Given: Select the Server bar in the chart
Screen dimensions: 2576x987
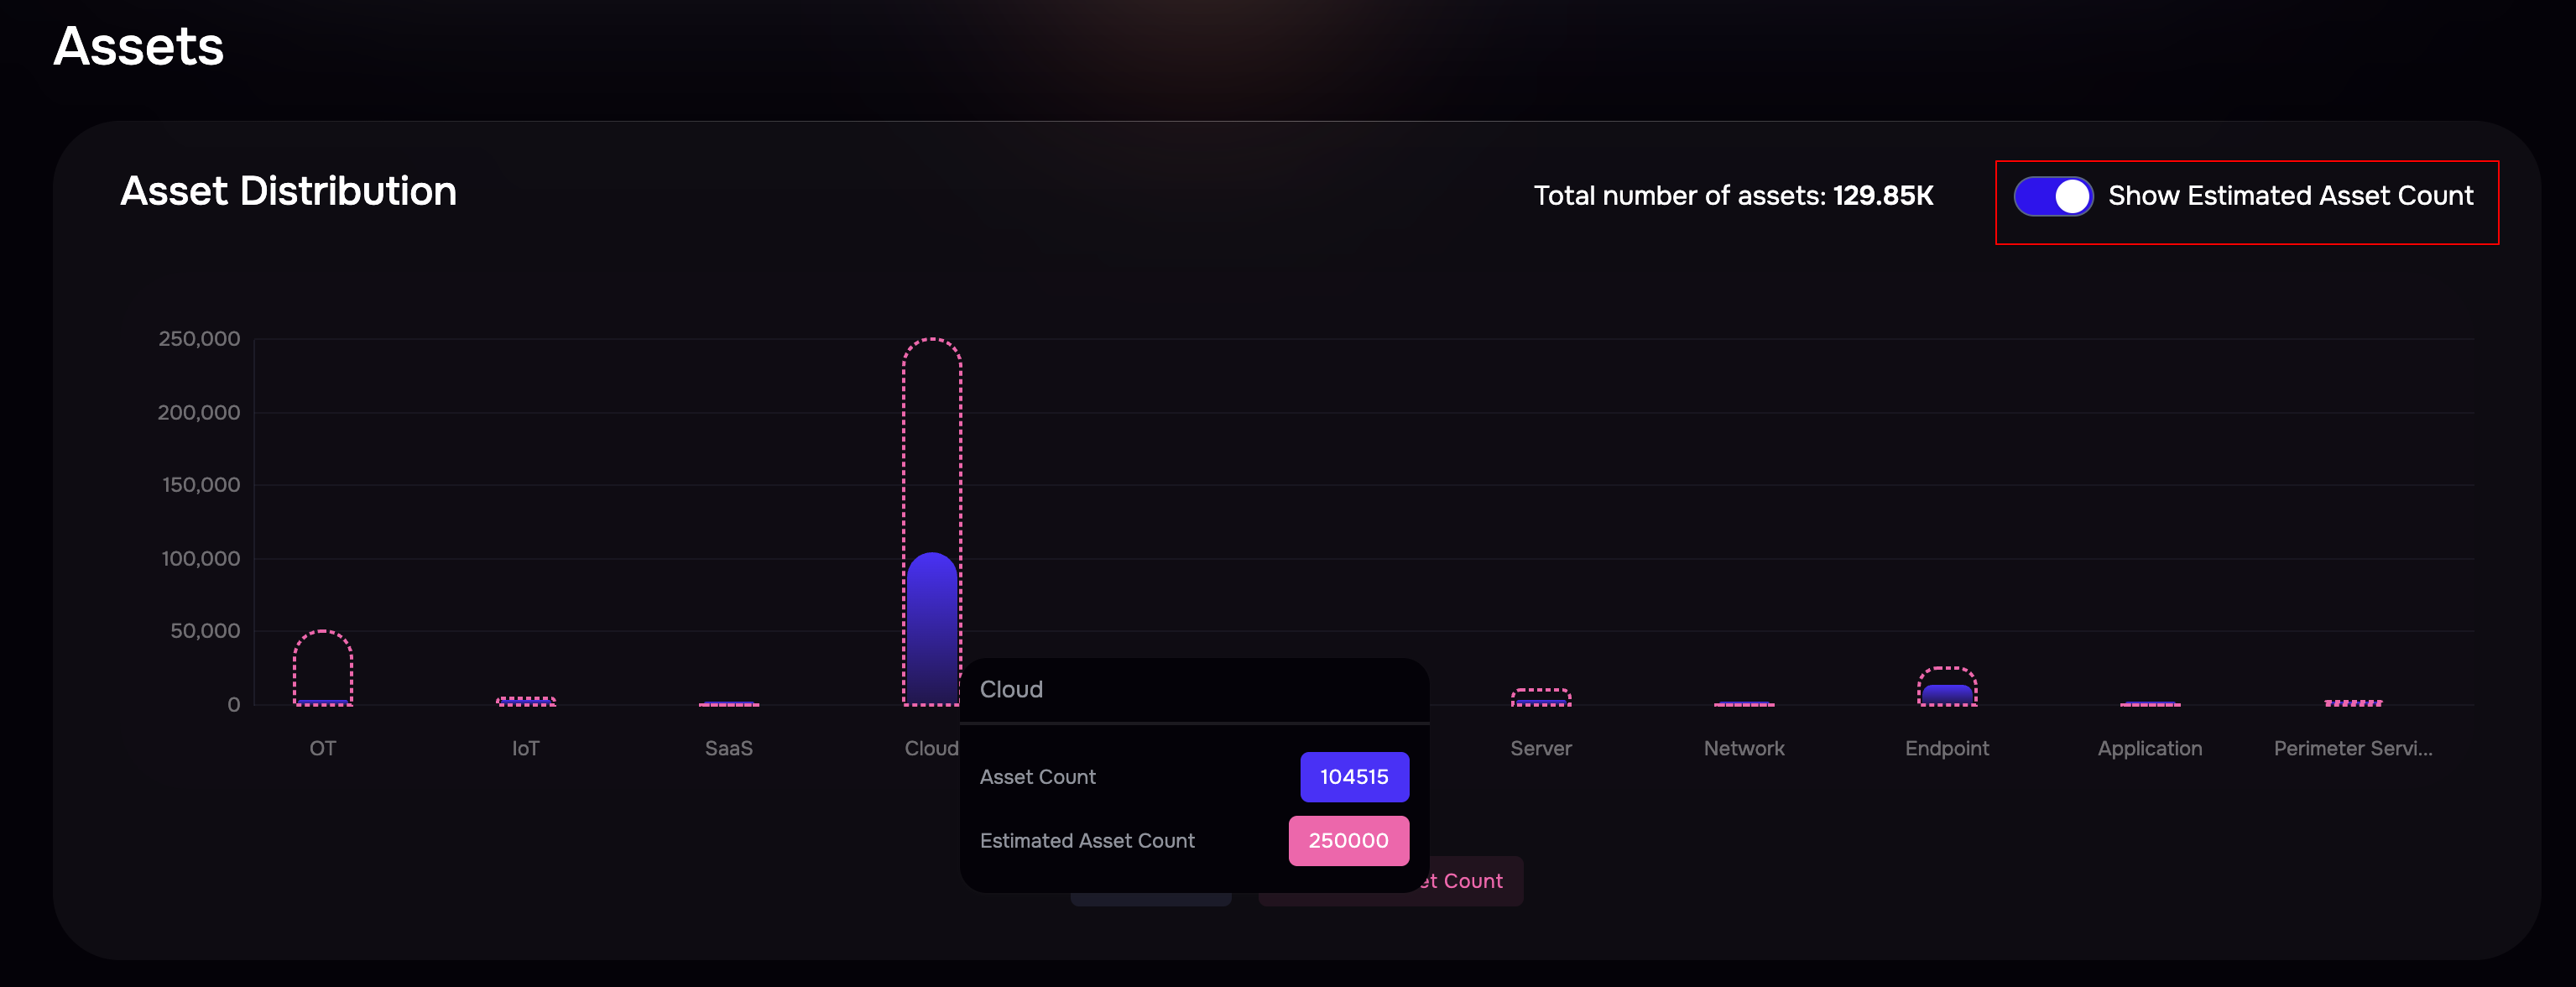Looking at the screenshot, I should point(1540,698).
